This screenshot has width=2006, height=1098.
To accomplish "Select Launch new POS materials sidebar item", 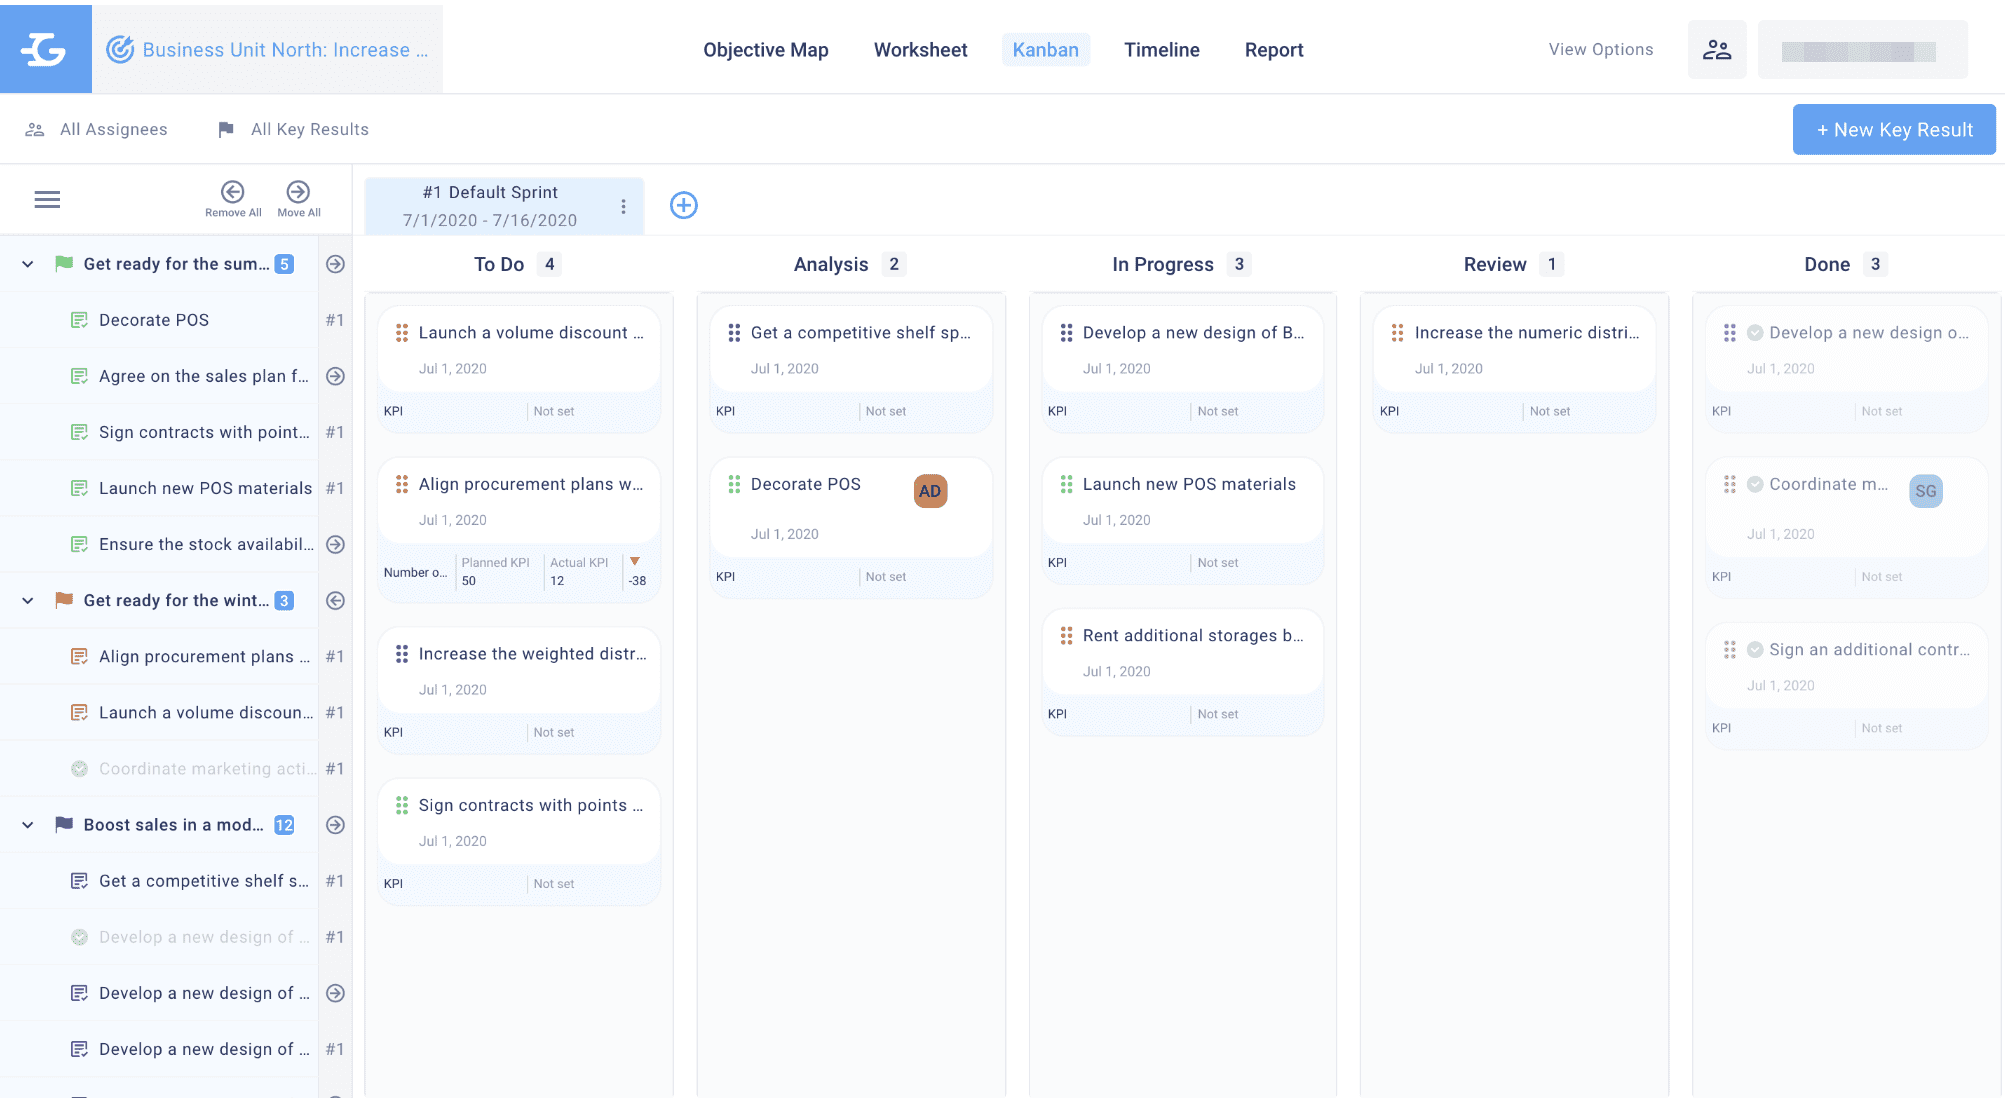I will 206,488.
